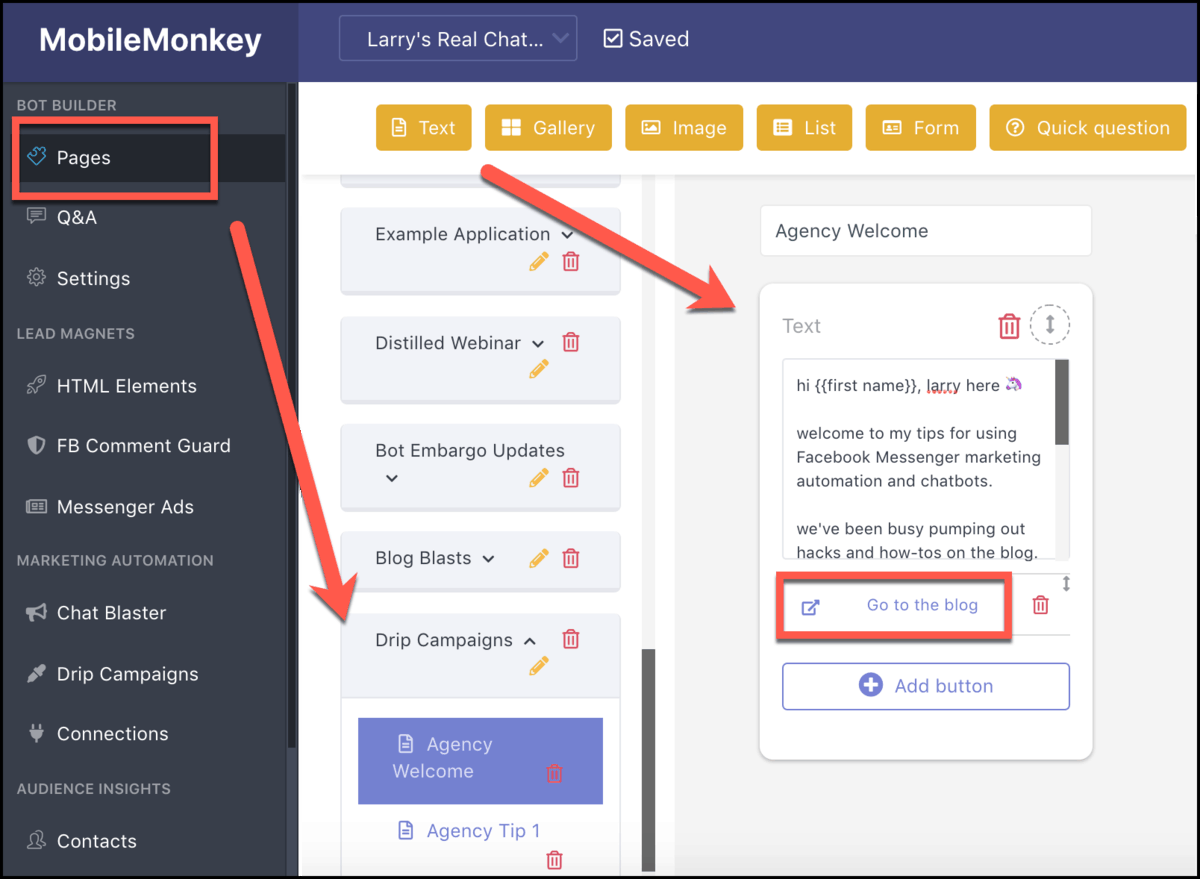This screenshot has width=1200, height=879.
Task: Click the Agency Welcome page name field
Action: coord(926,231)
